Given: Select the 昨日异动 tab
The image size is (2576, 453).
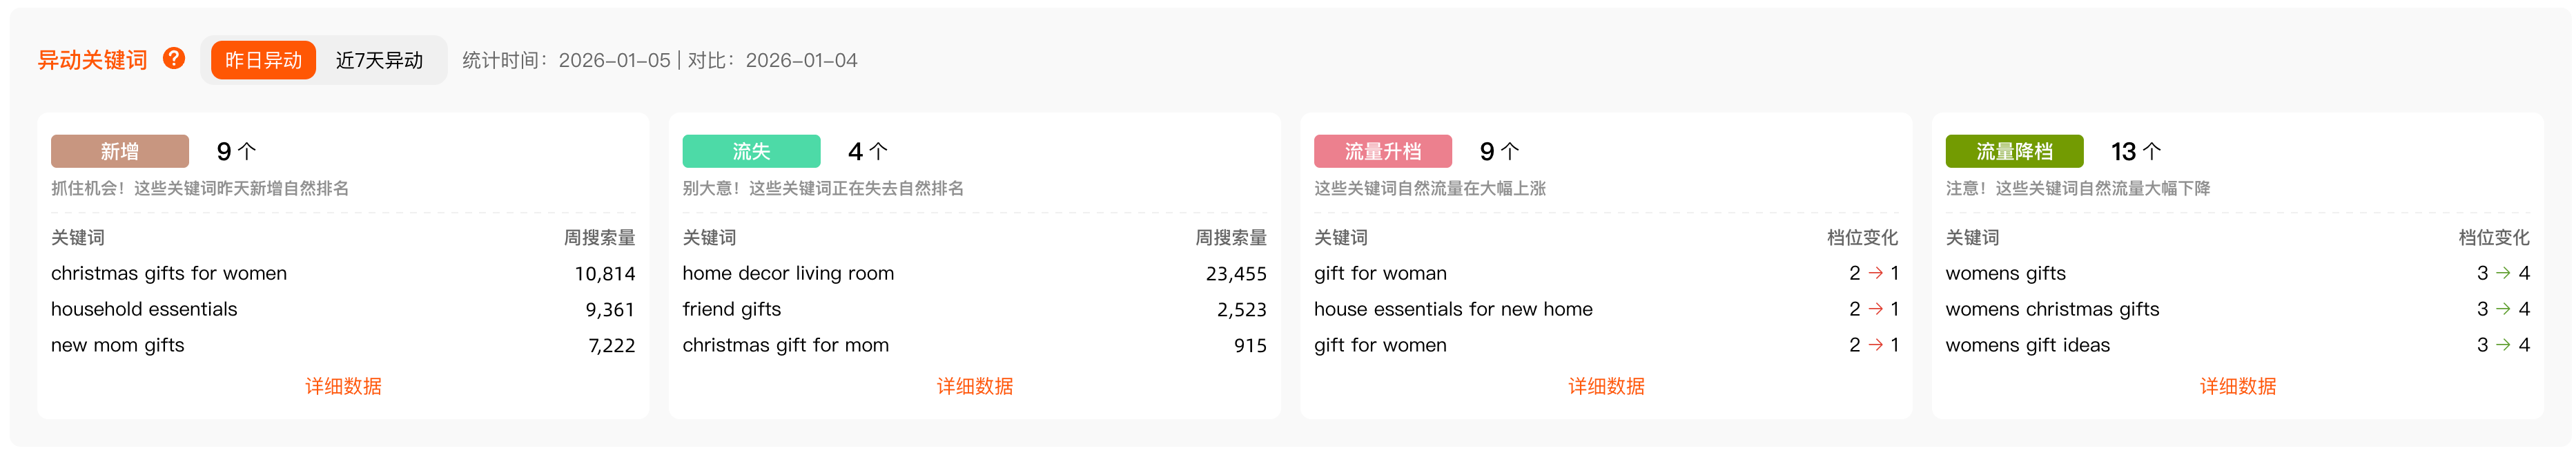Looking at the screenshot, I should (x=263, y=60).
